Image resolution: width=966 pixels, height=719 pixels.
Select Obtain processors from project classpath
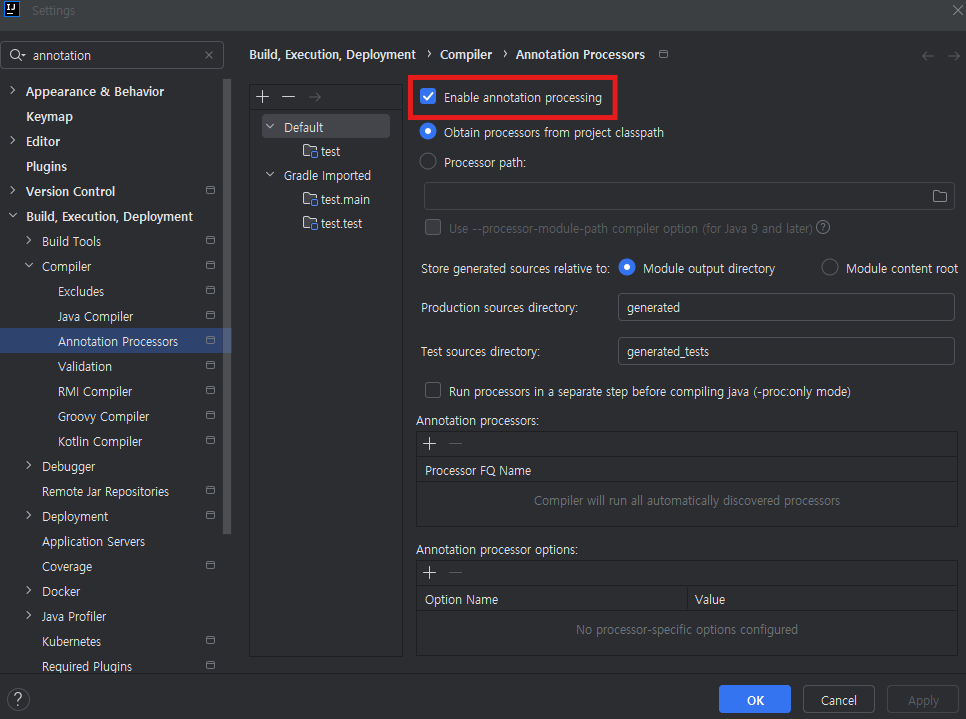pyautogui.click(x=428, y=132)
